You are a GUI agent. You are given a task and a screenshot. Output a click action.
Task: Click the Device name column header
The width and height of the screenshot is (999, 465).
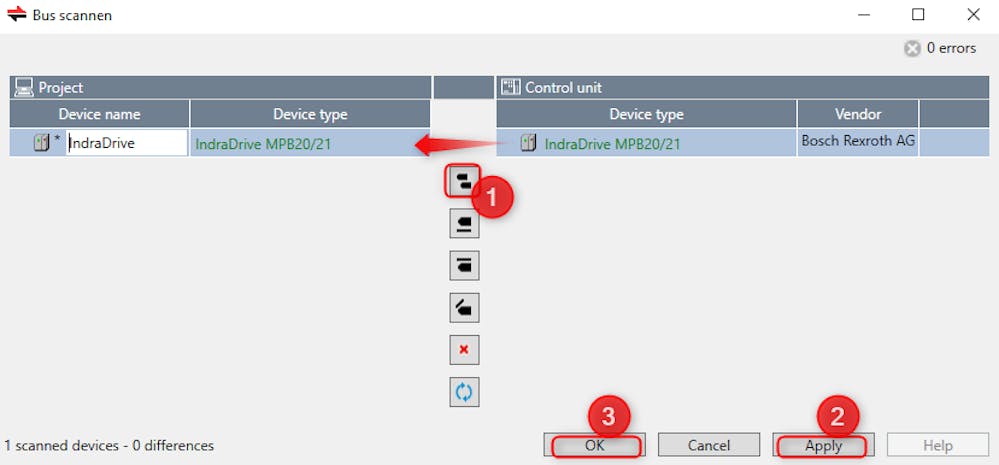[99, 114]
